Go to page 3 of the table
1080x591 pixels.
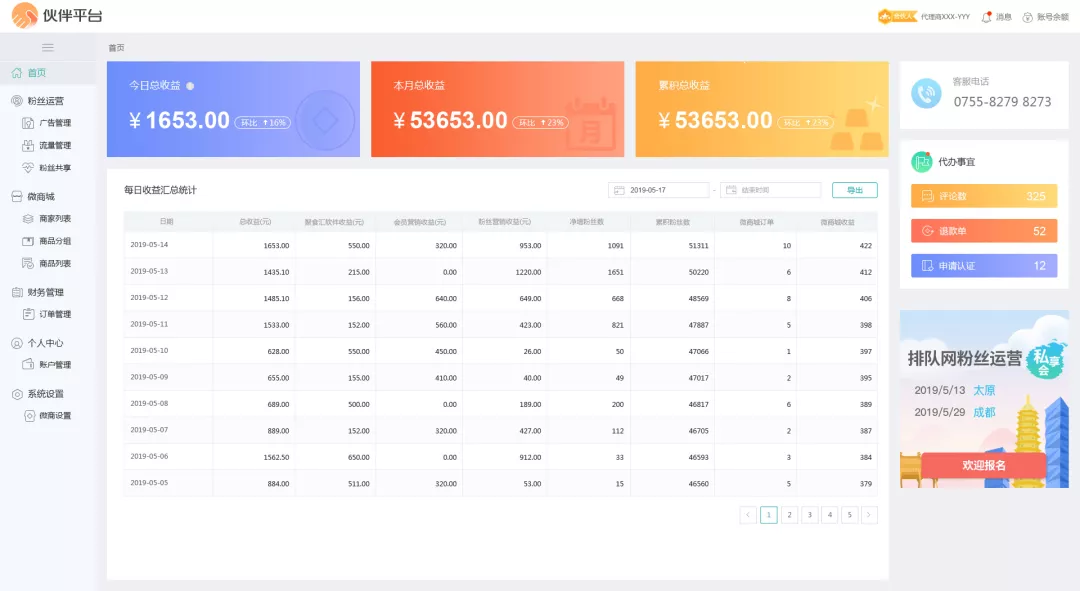(809, 515)
